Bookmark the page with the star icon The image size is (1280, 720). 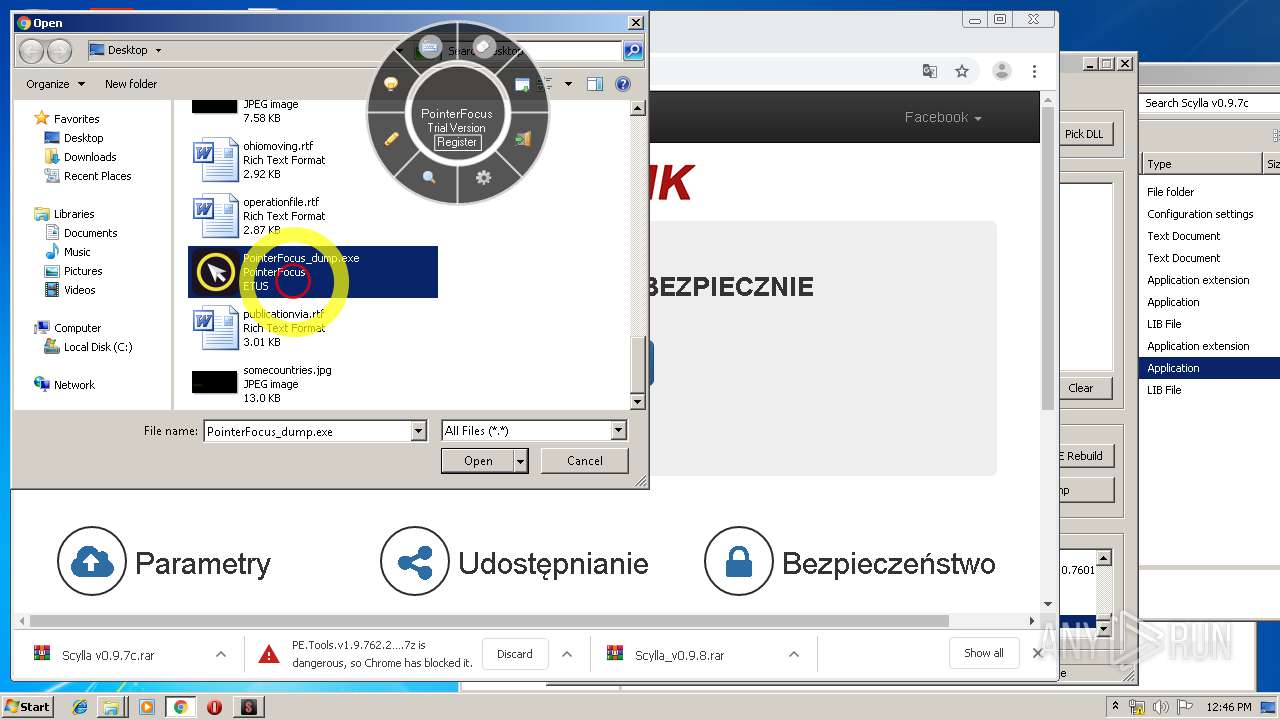pos(962,71)
